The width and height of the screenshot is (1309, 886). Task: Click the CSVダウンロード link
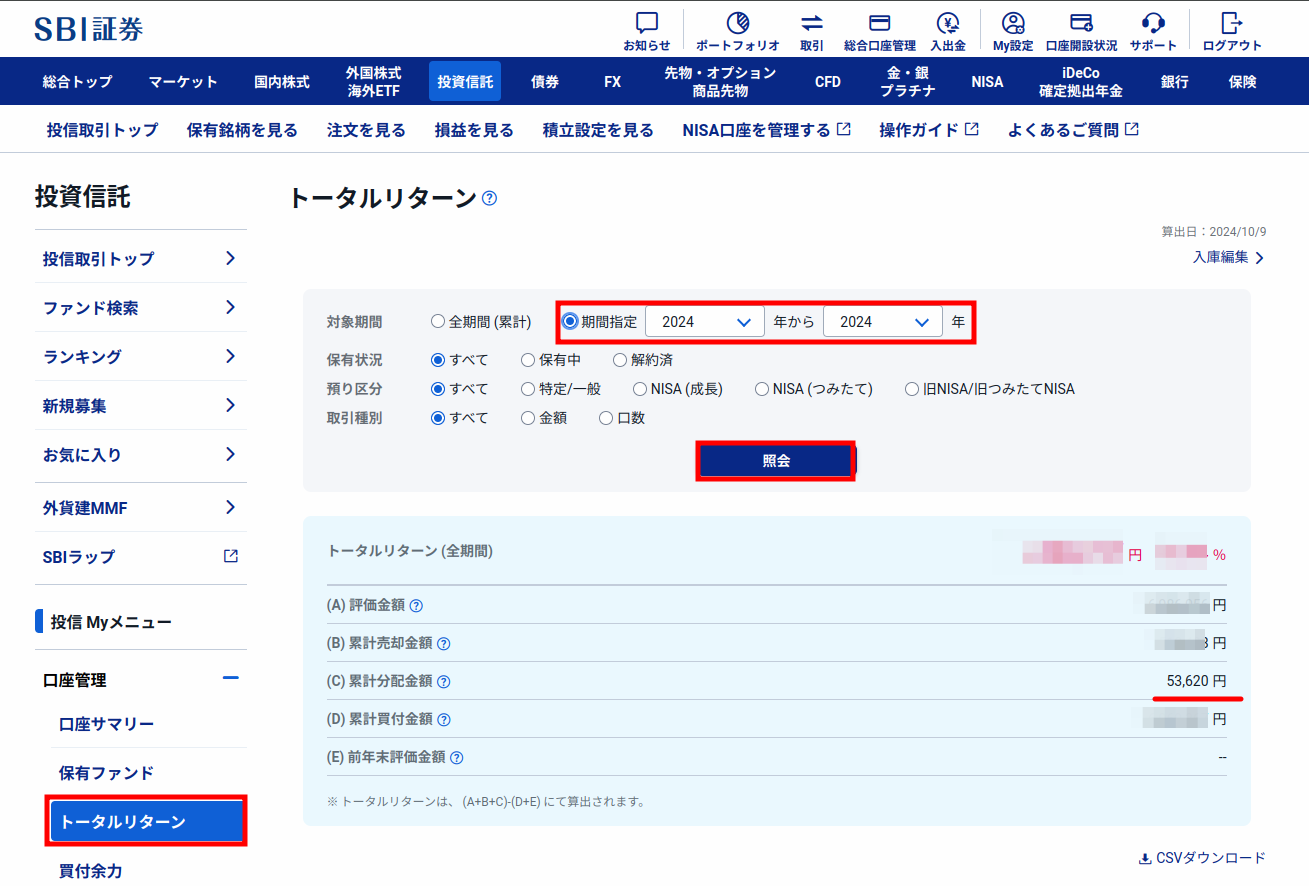click(x=1201, y=858)
